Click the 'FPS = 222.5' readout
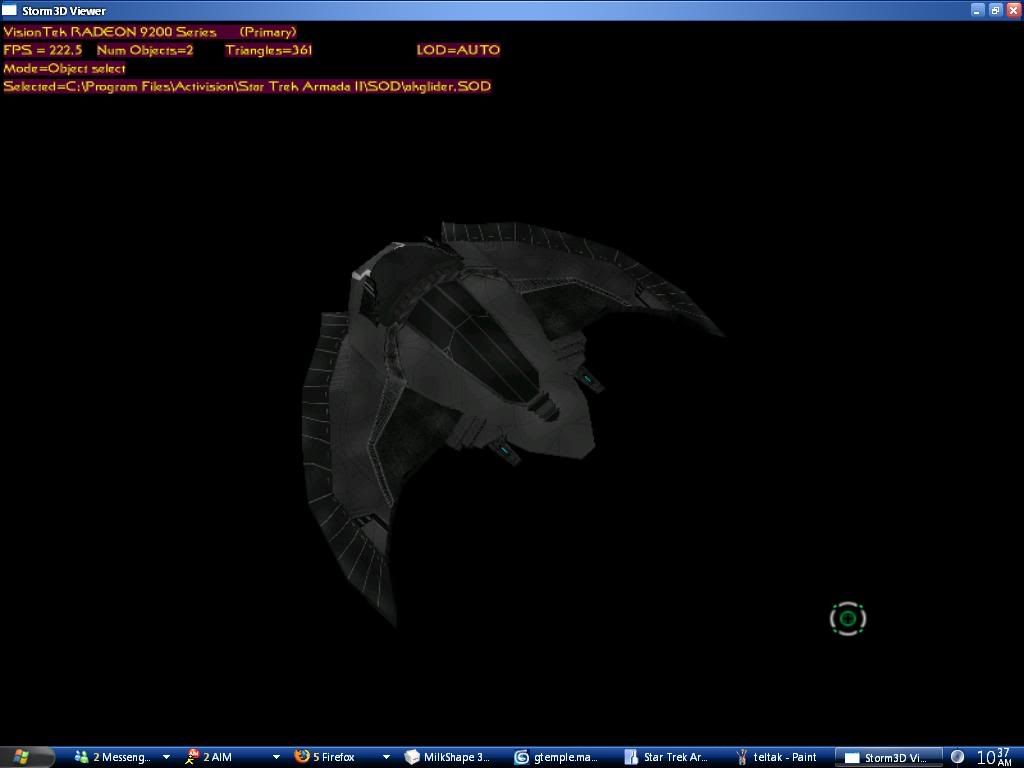The image size is (1024, 768). (43, 50)
